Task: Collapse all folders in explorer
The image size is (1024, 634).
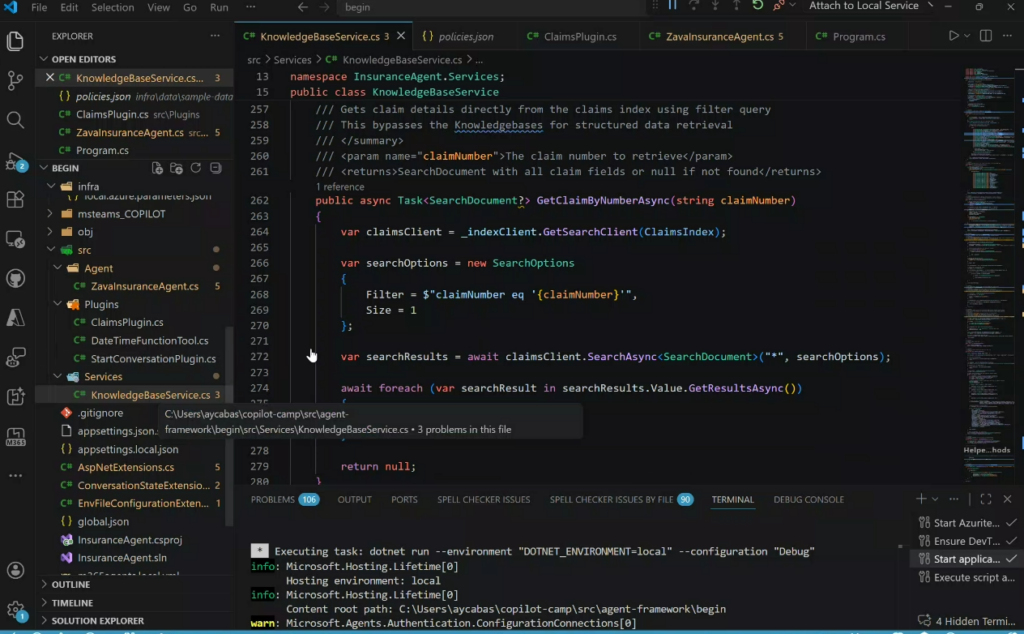Action: click(215, 168)
